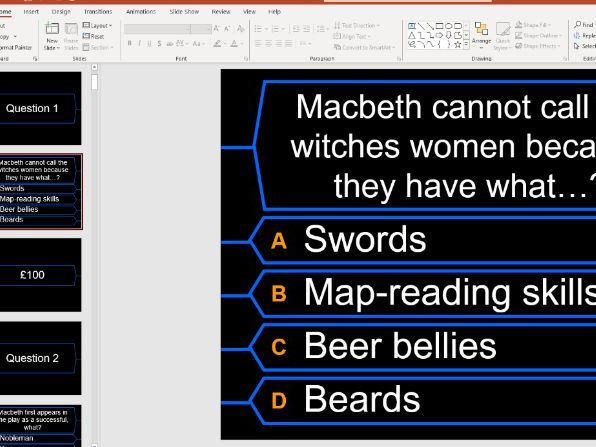The image size is (596, 447).
Task: Switch to the Design tab
Action: pos(61,12)
